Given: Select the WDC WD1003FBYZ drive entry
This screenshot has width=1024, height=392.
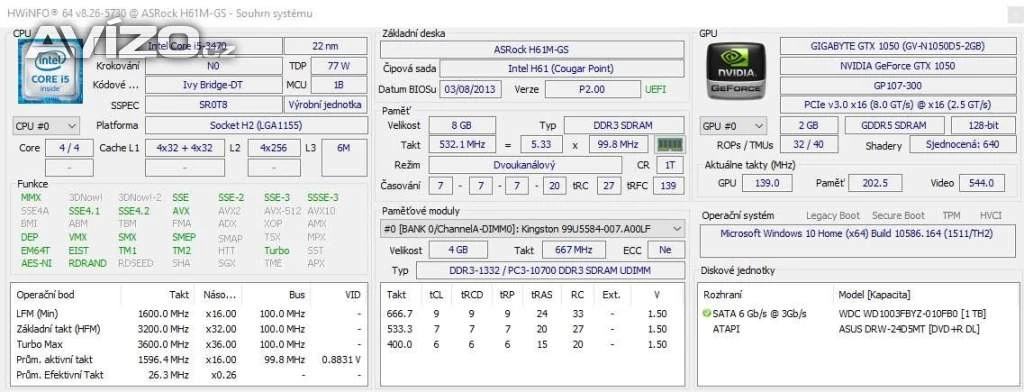Looking at the screenshot, I should pyautogui.click(x=912, y=314).
